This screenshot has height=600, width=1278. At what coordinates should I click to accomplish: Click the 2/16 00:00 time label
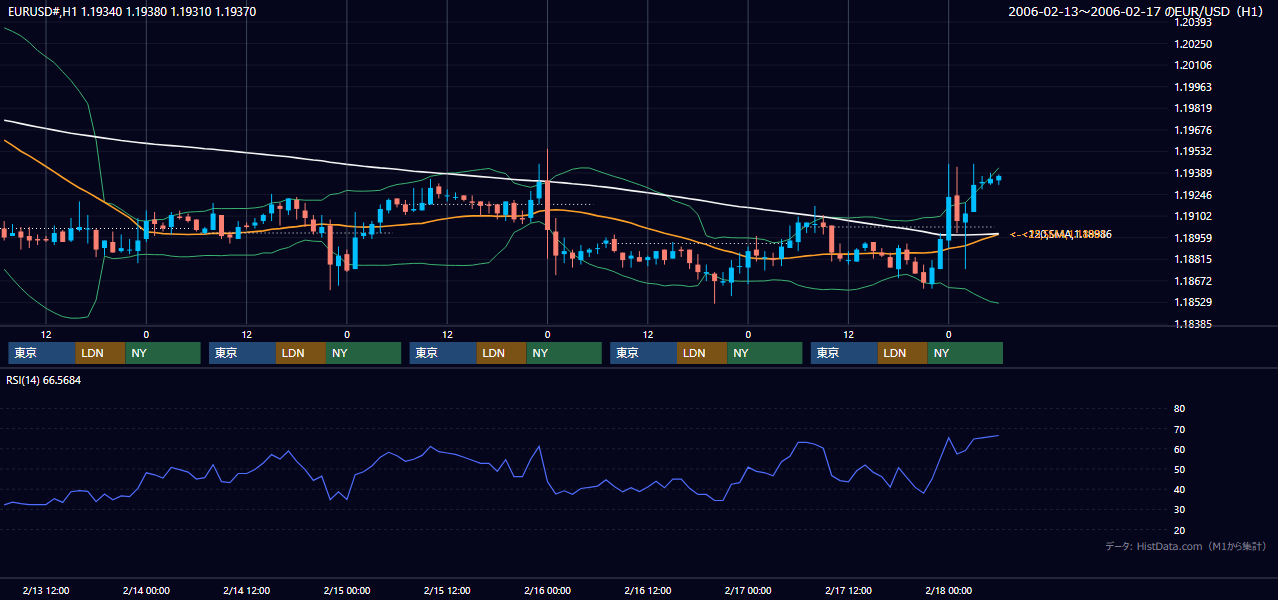tap(547, 590)
